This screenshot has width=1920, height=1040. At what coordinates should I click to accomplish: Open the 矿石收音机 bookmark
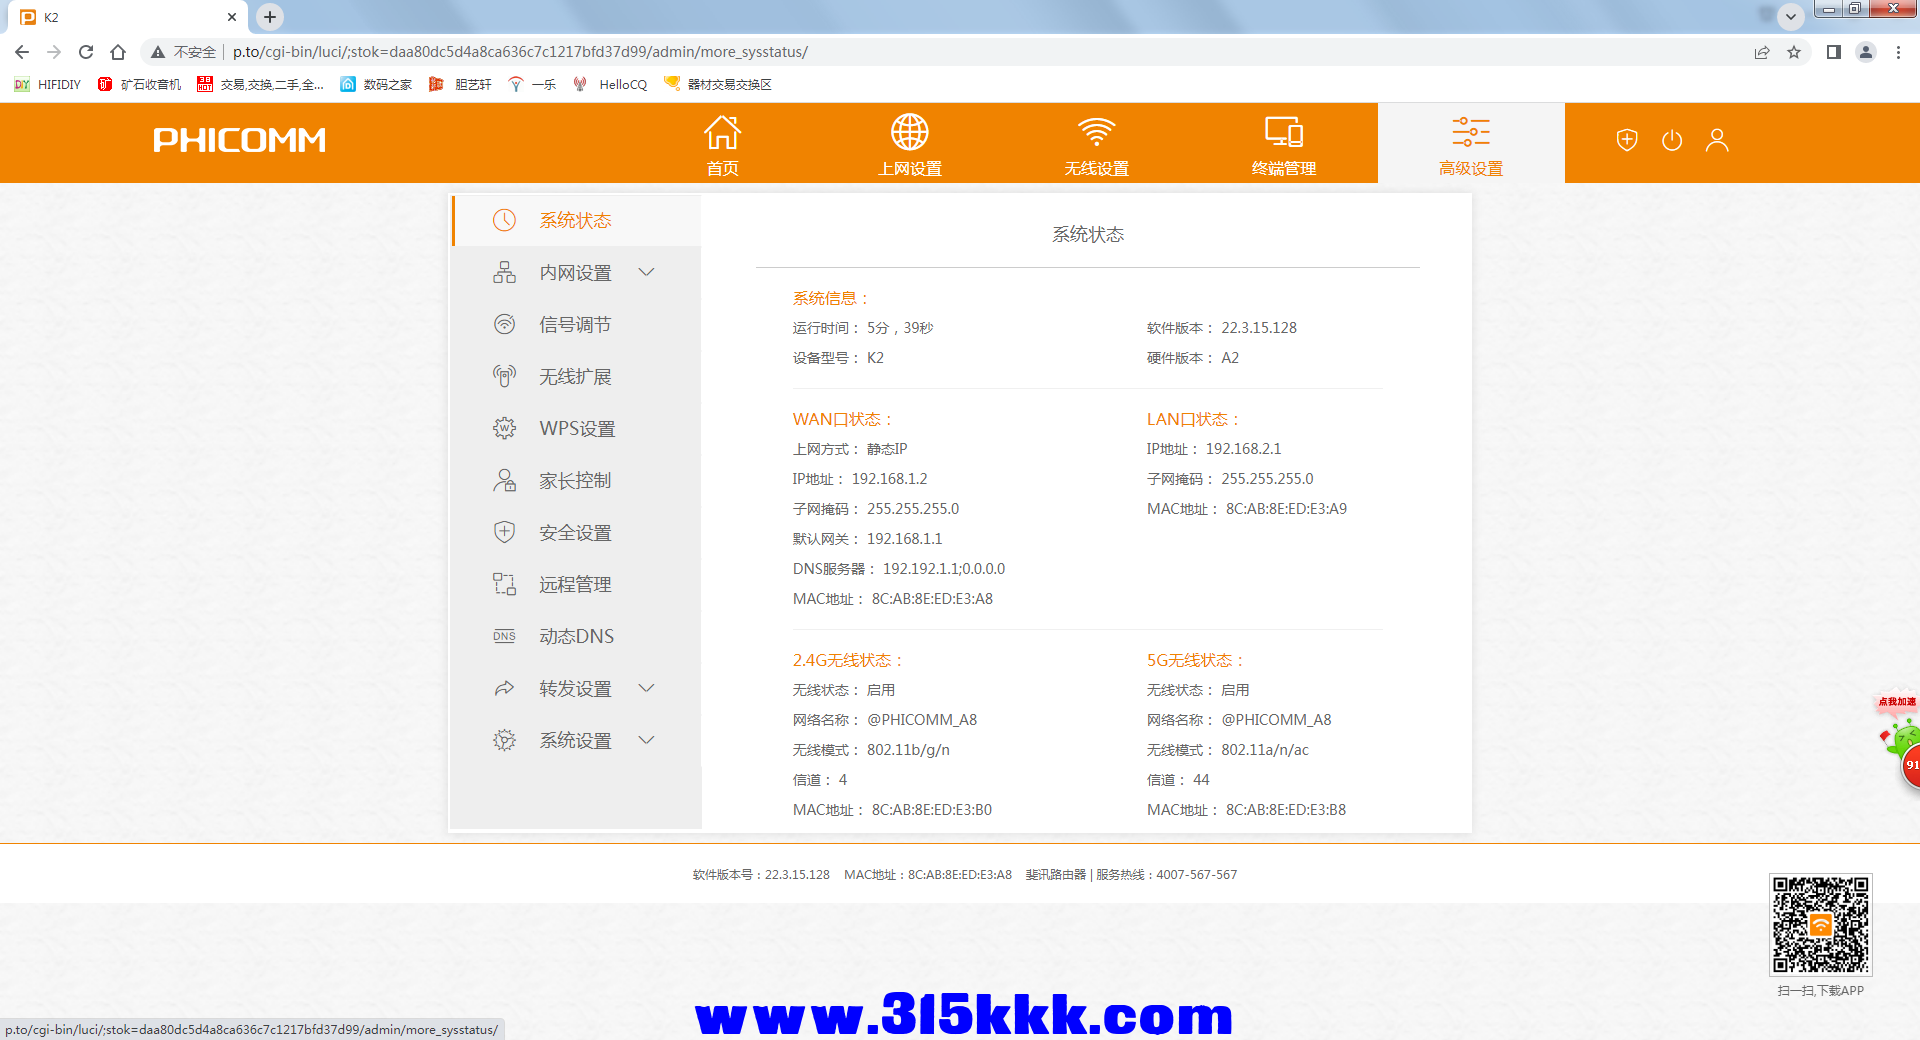click(140, 84)
